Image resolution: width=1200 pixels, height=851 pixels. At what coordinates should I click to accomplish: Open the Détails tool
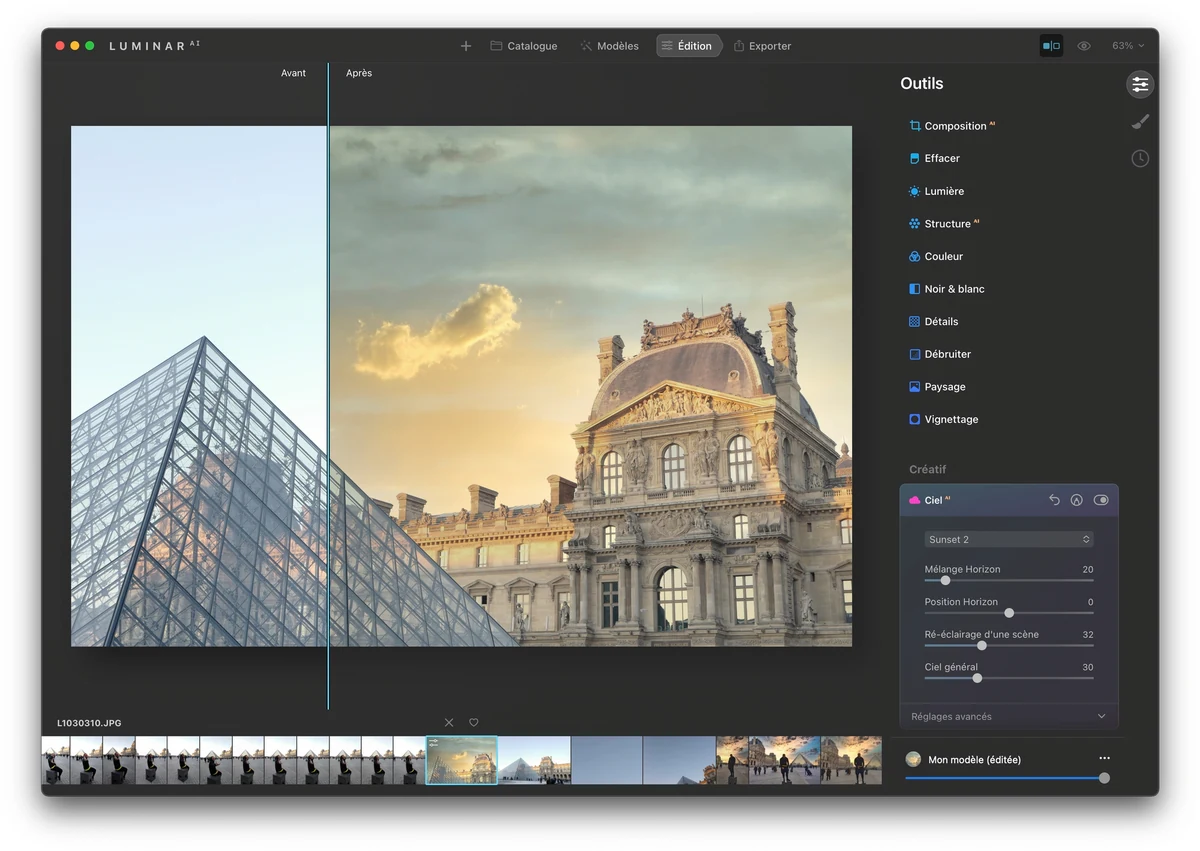(933, 321)
